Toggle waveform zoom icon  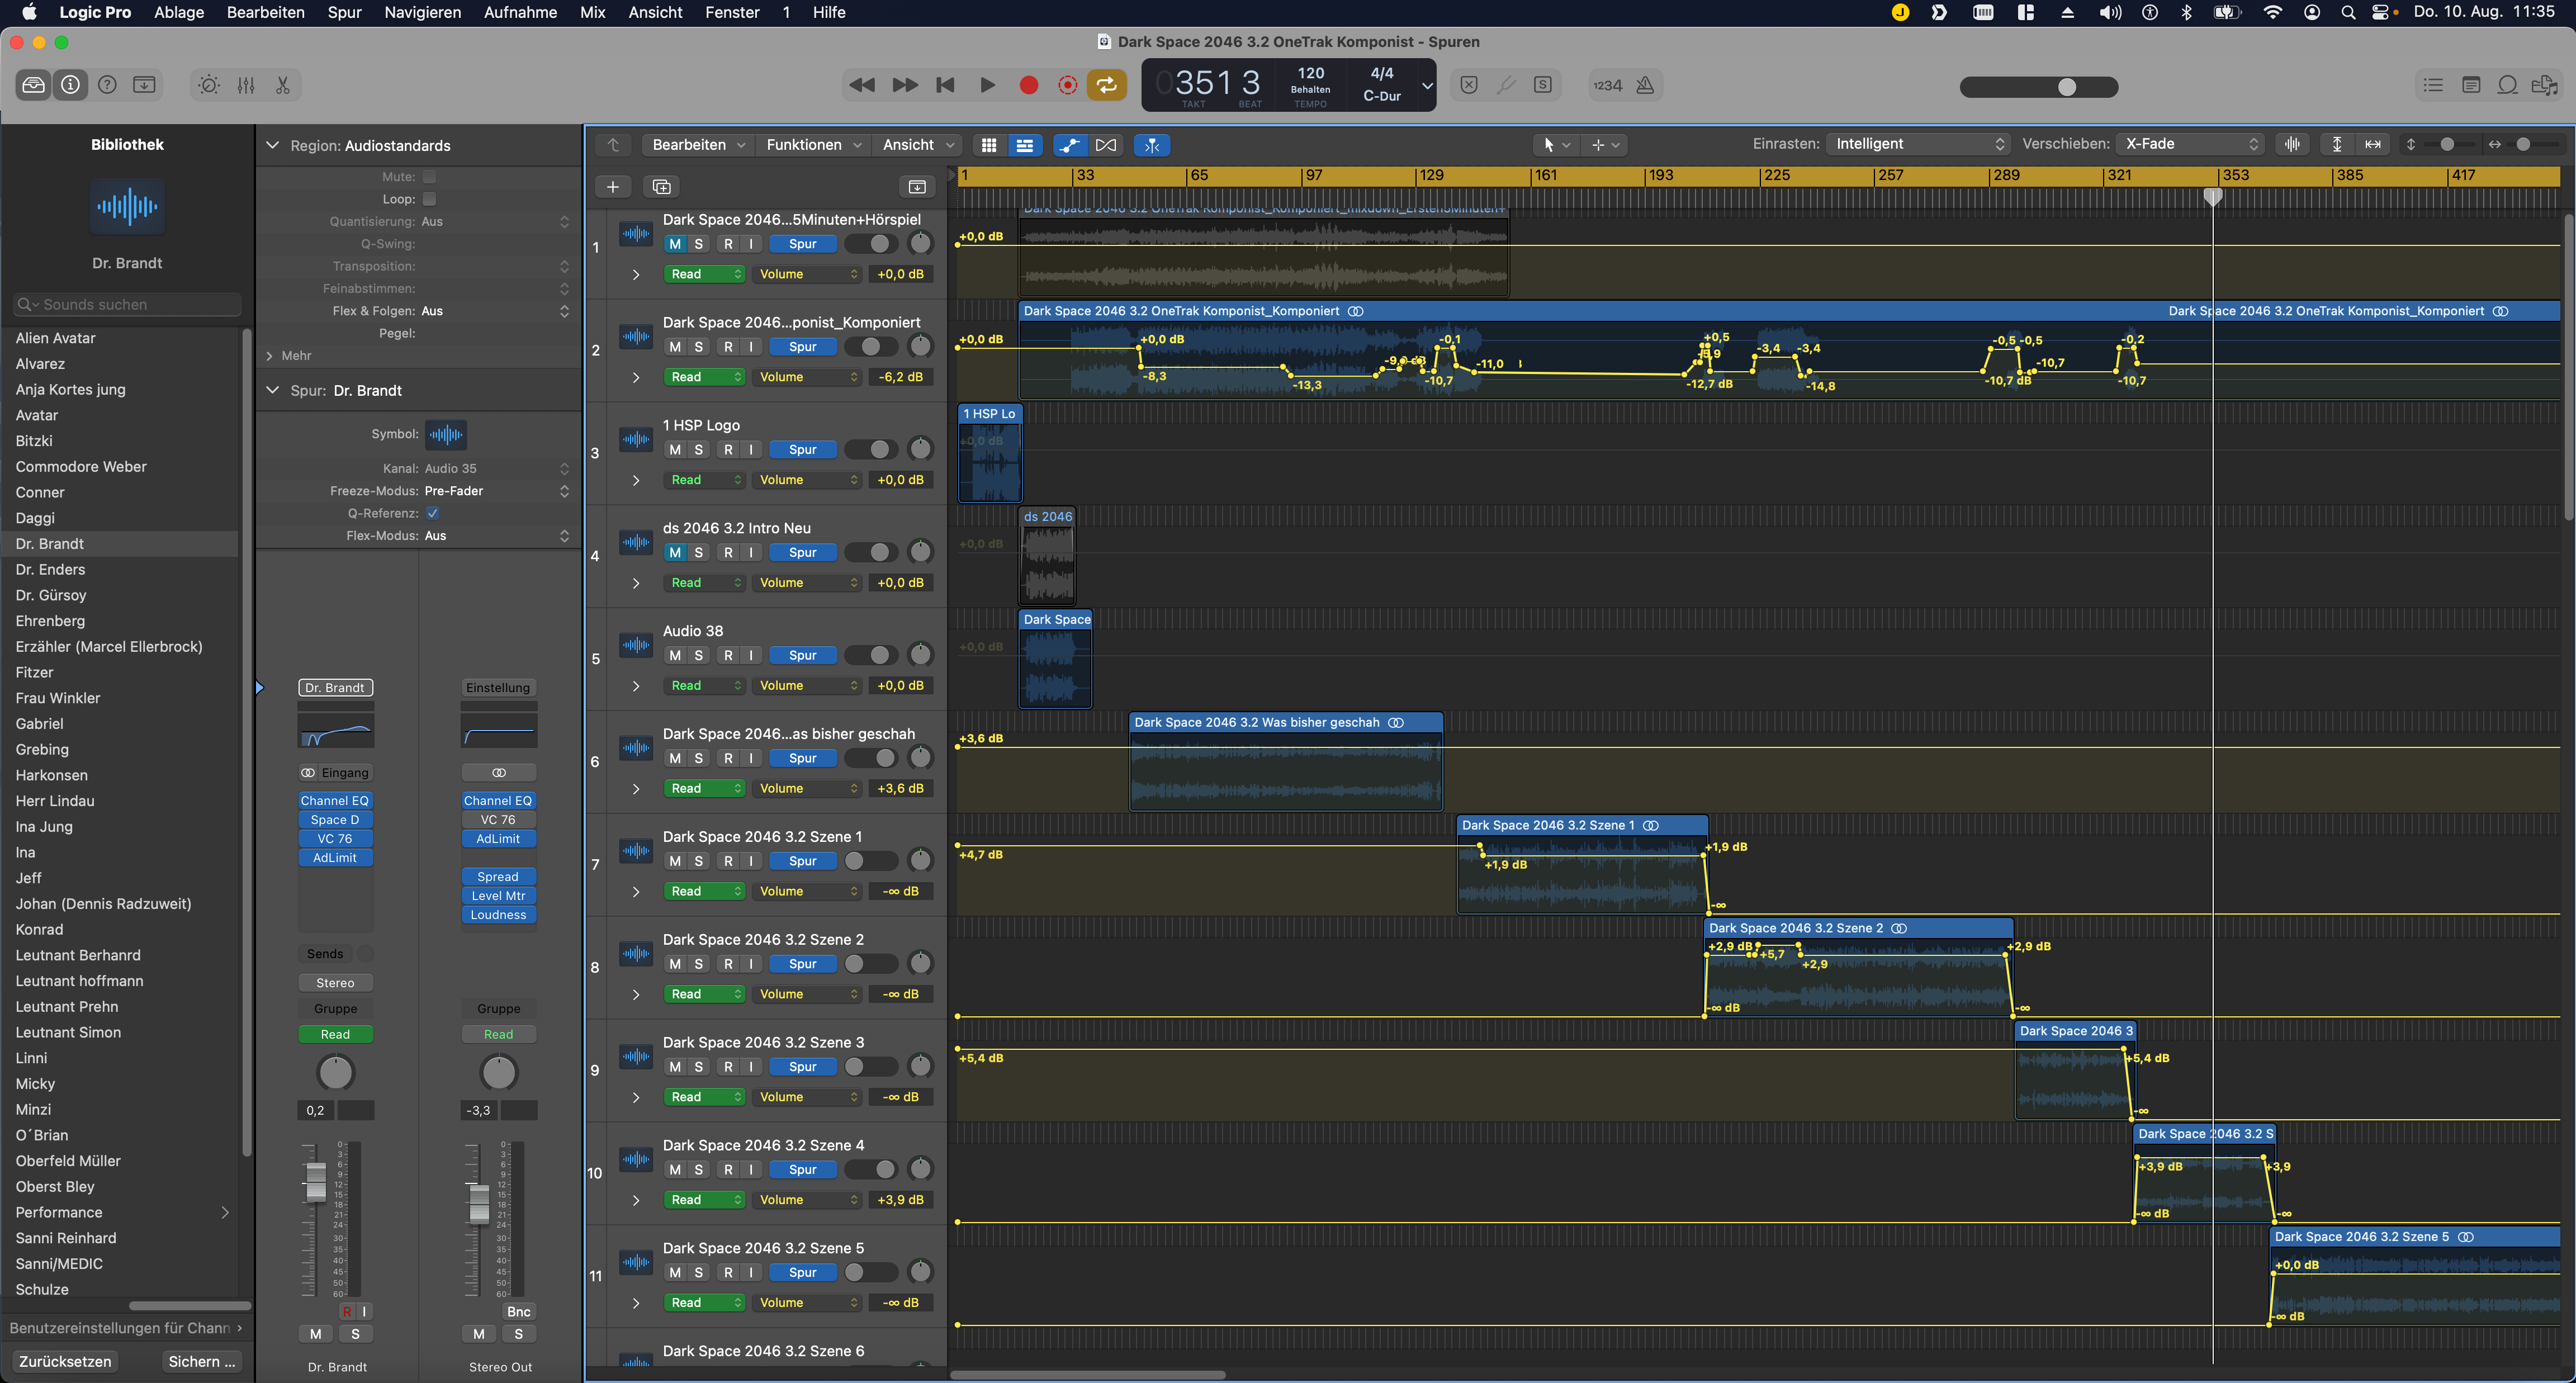tap(2292, 144)
